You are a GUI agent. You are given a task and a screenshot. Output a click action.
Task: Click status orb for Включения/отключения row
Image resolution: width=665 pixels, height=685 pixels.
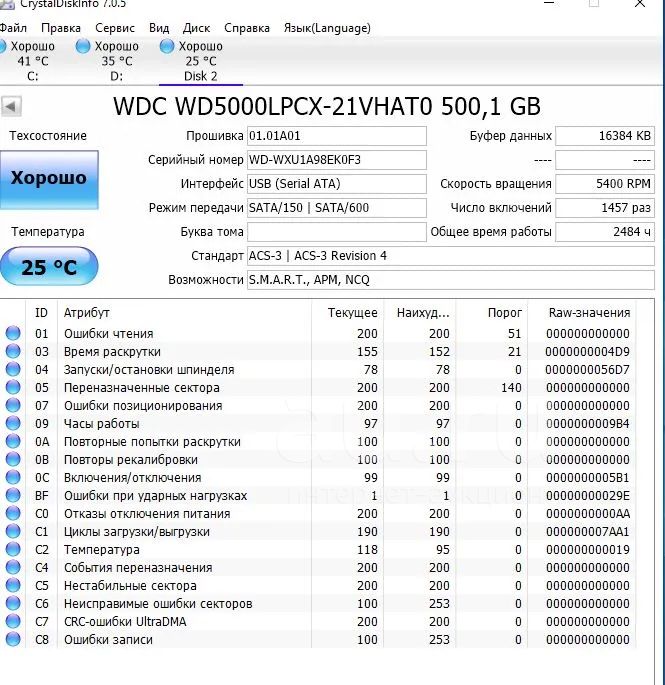tap(13, 477)
